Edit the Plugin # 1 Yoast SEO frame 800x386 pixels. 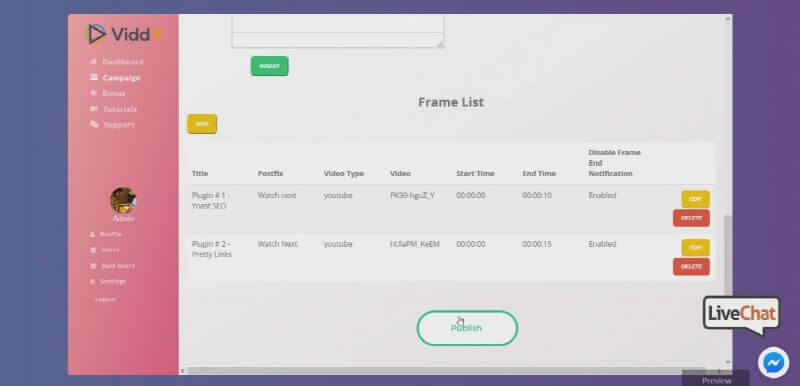pyautogui.click(x=695, y=199)
